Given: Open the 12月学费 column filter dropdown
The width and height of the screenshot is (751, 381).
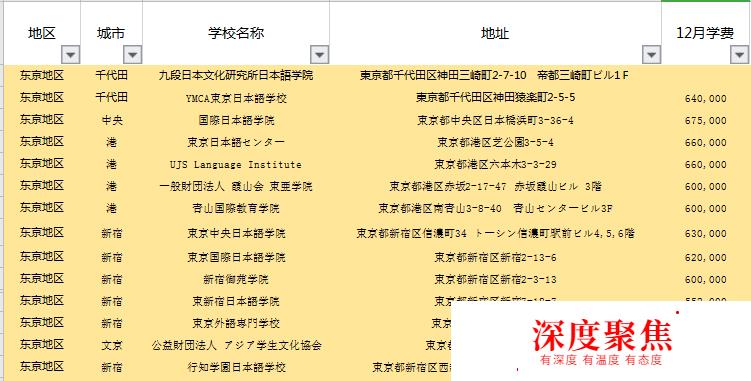Looking at the screenshot, I should click(740, 55).
